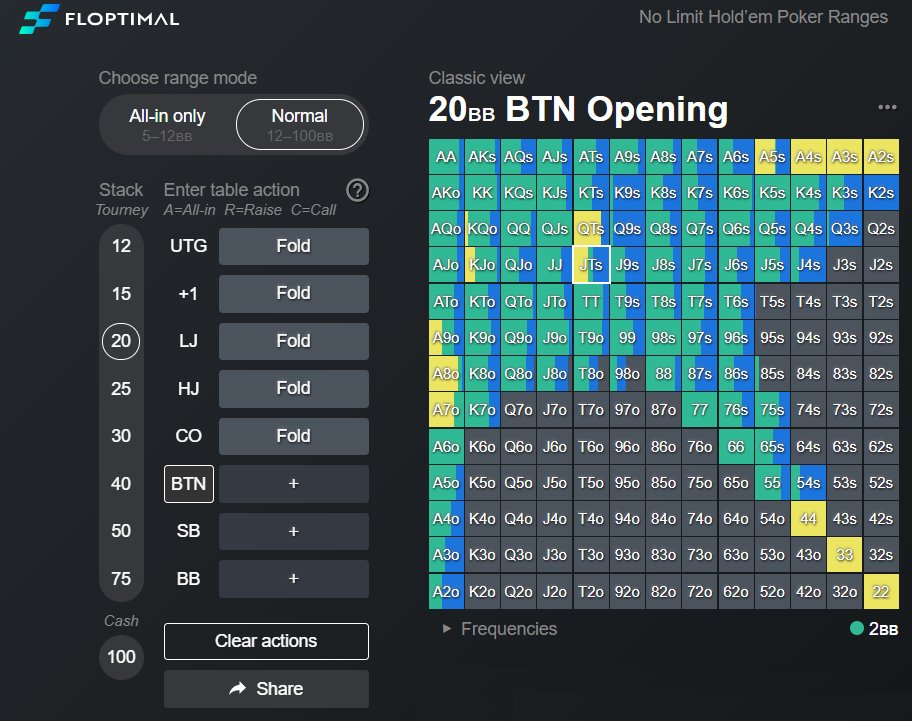
Task: Click the Classic view label
Action: coord(477,78)
